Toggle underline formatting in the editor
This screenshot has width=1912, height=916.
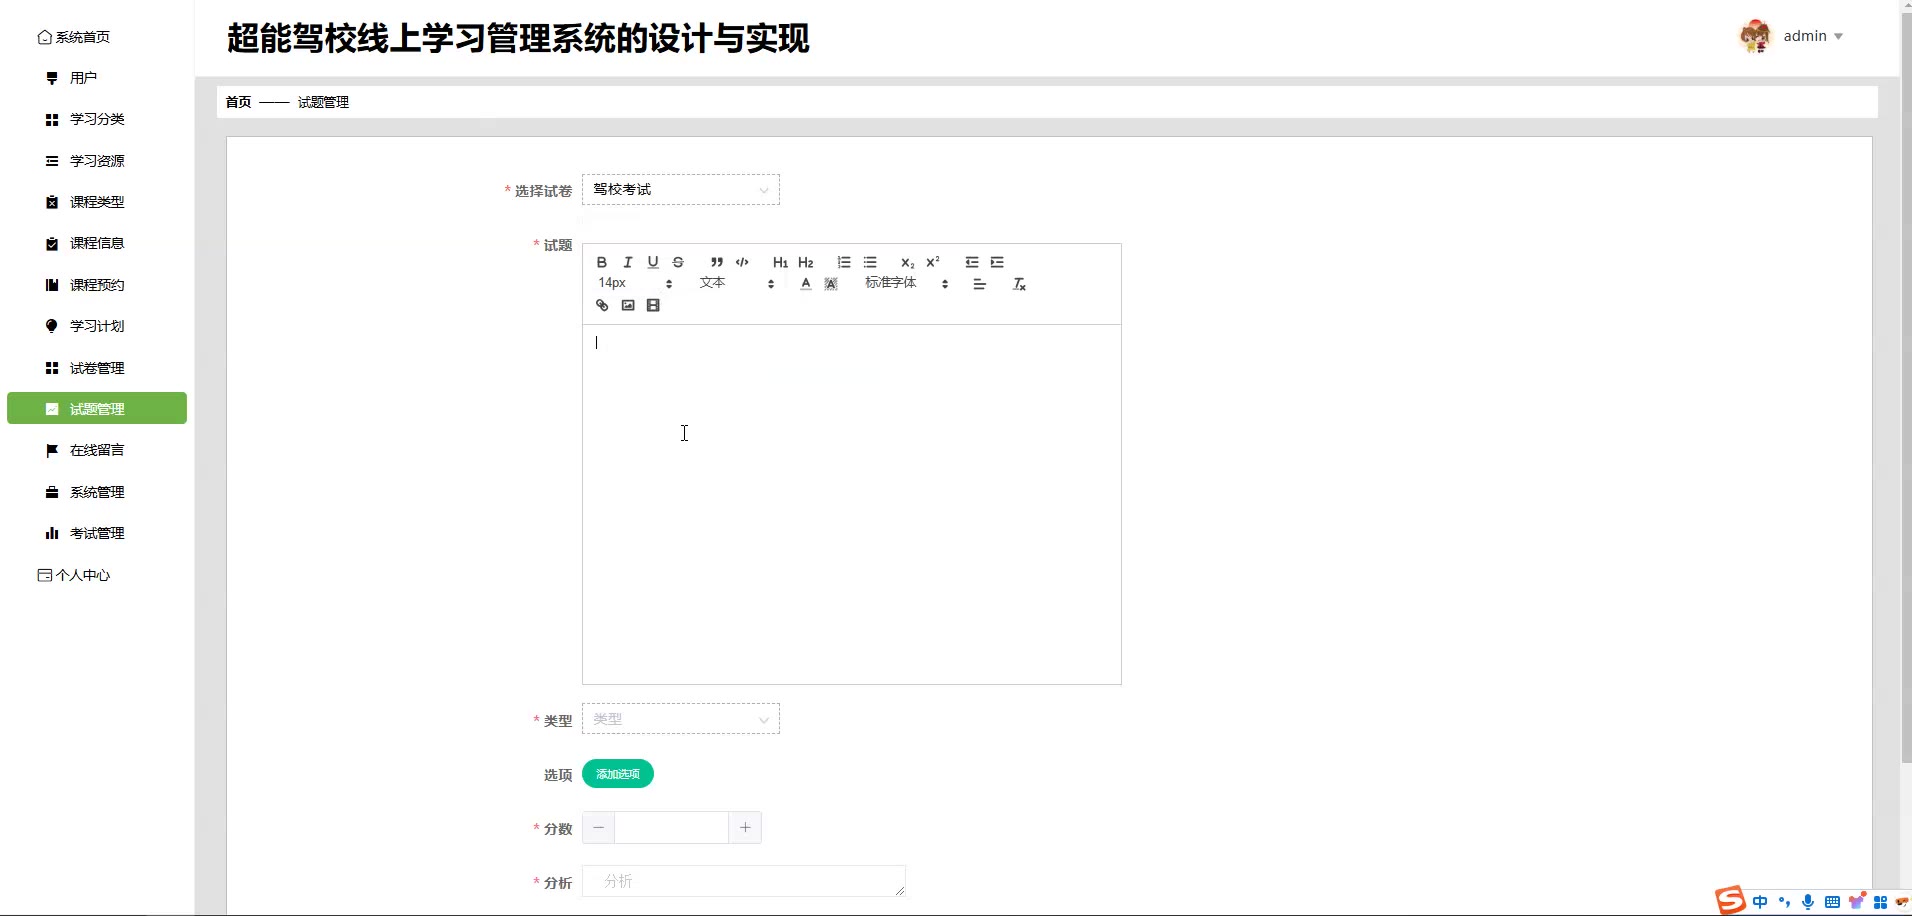click(653, 262)
